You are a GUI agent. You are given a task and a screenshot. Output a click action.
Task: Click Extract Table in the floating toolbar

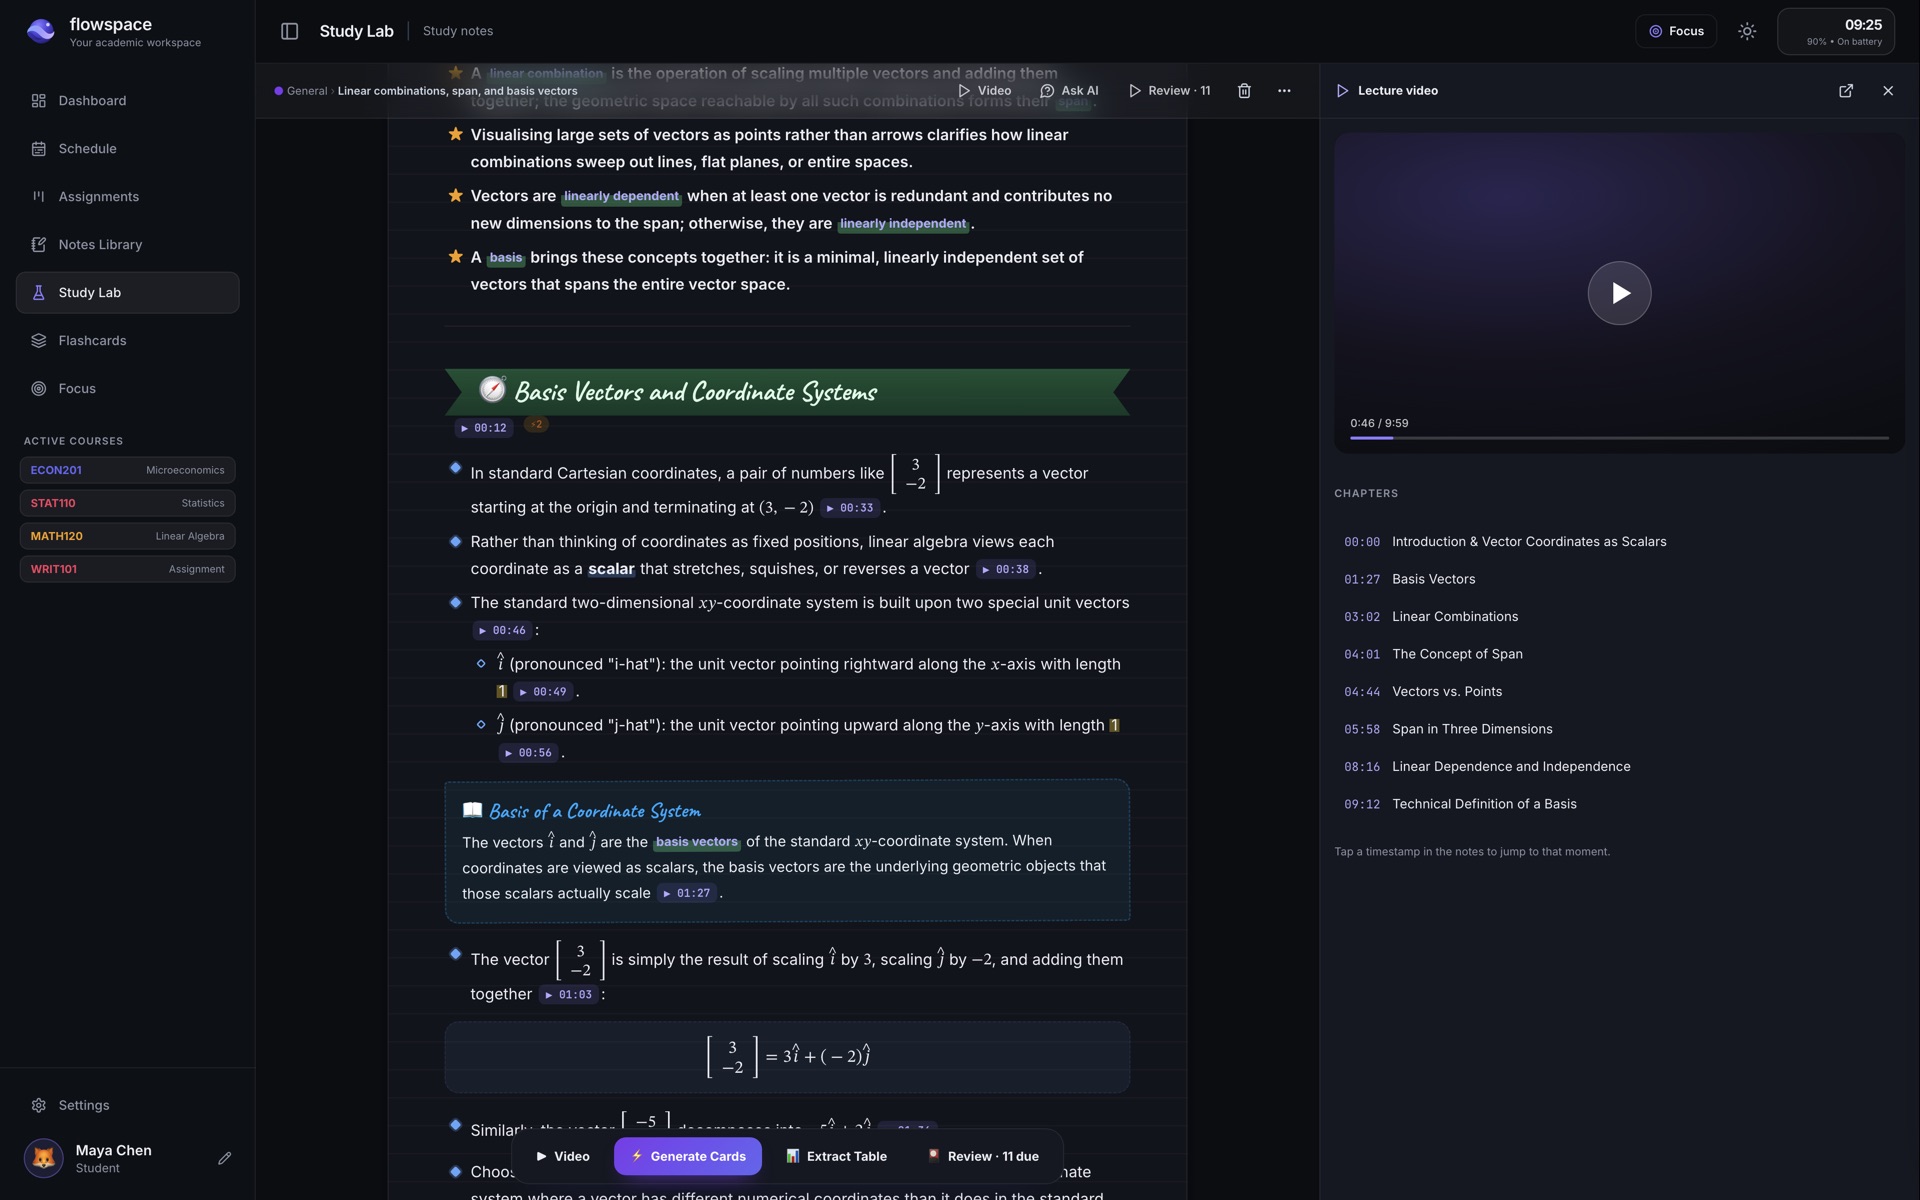[836, 1156]
